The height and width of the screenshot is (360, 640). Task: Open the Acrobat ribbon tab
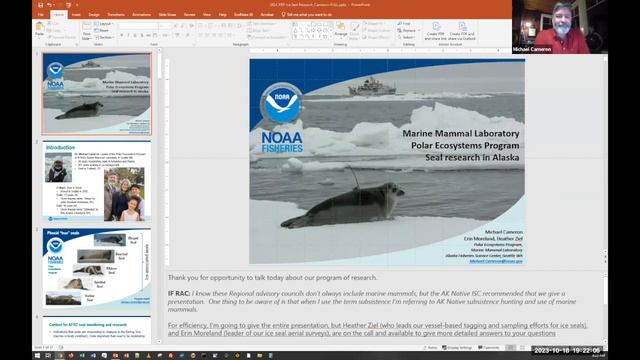pyautogui.click(x=267, y=15)
